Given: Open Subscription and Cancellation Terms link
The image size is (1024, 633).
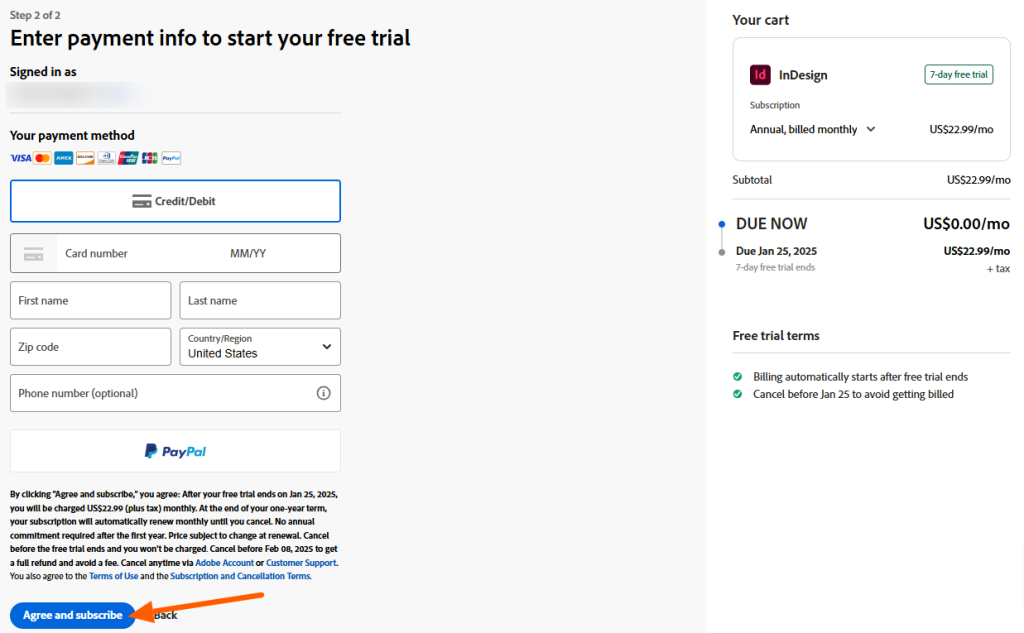Looking at the screenshot, I should 240,576.
